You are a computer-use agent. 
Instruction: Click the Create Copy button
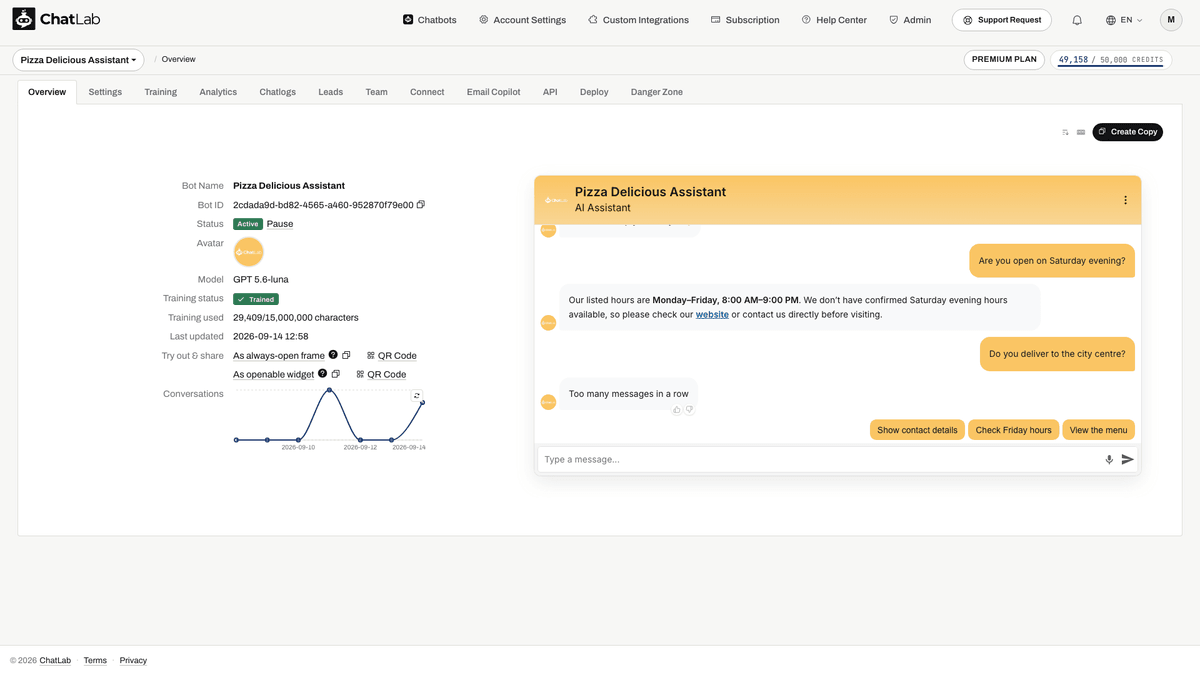click(x=1127, y=132)
